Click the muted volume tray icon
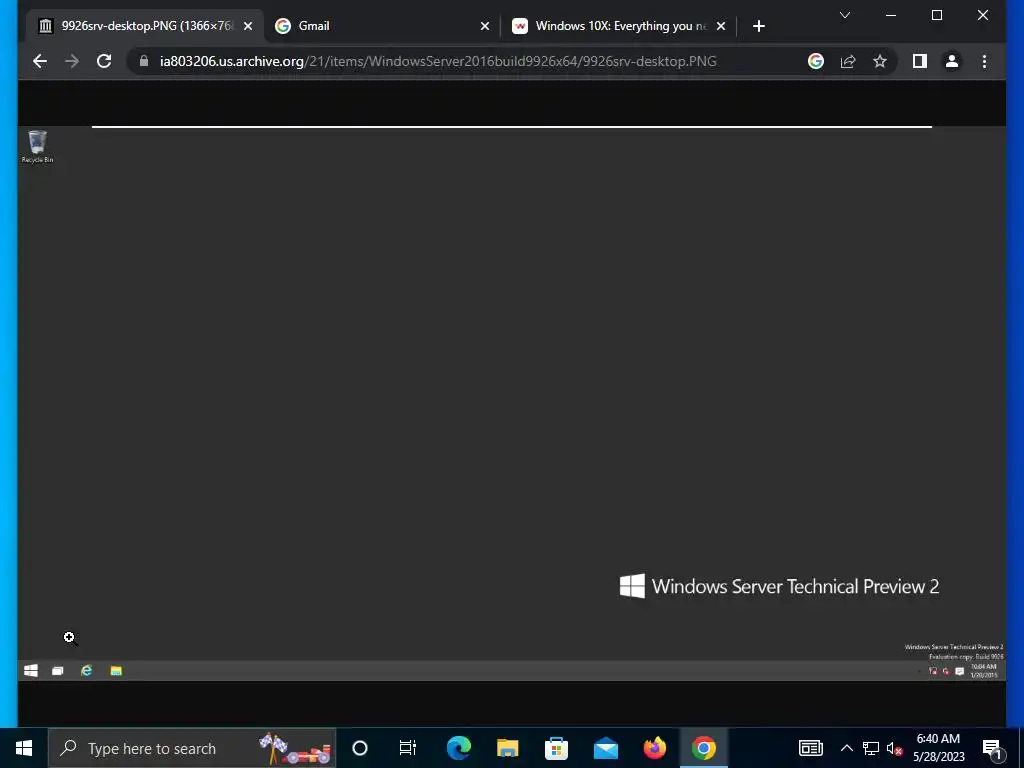Viewport: 1024px width, 768px height. pyautogui.click(x=895, y=748)
